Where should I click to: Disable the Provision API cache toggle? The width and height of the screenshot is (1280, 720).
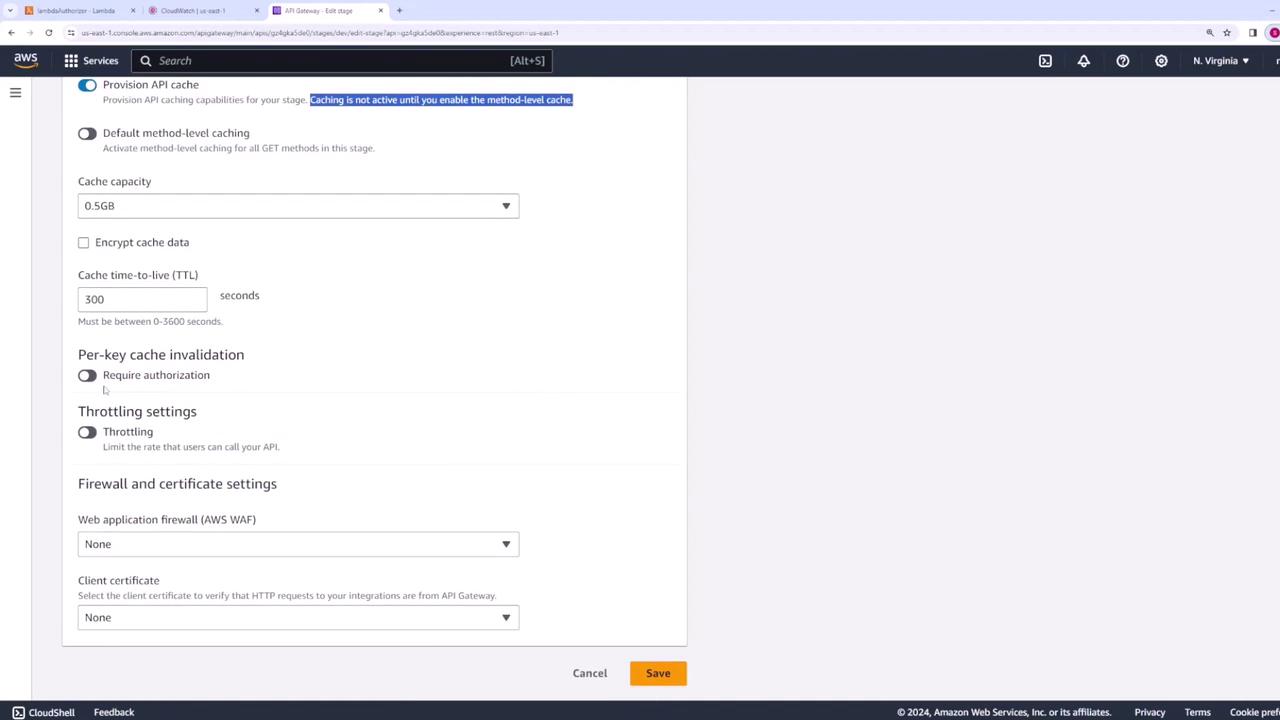pos(87,85)
